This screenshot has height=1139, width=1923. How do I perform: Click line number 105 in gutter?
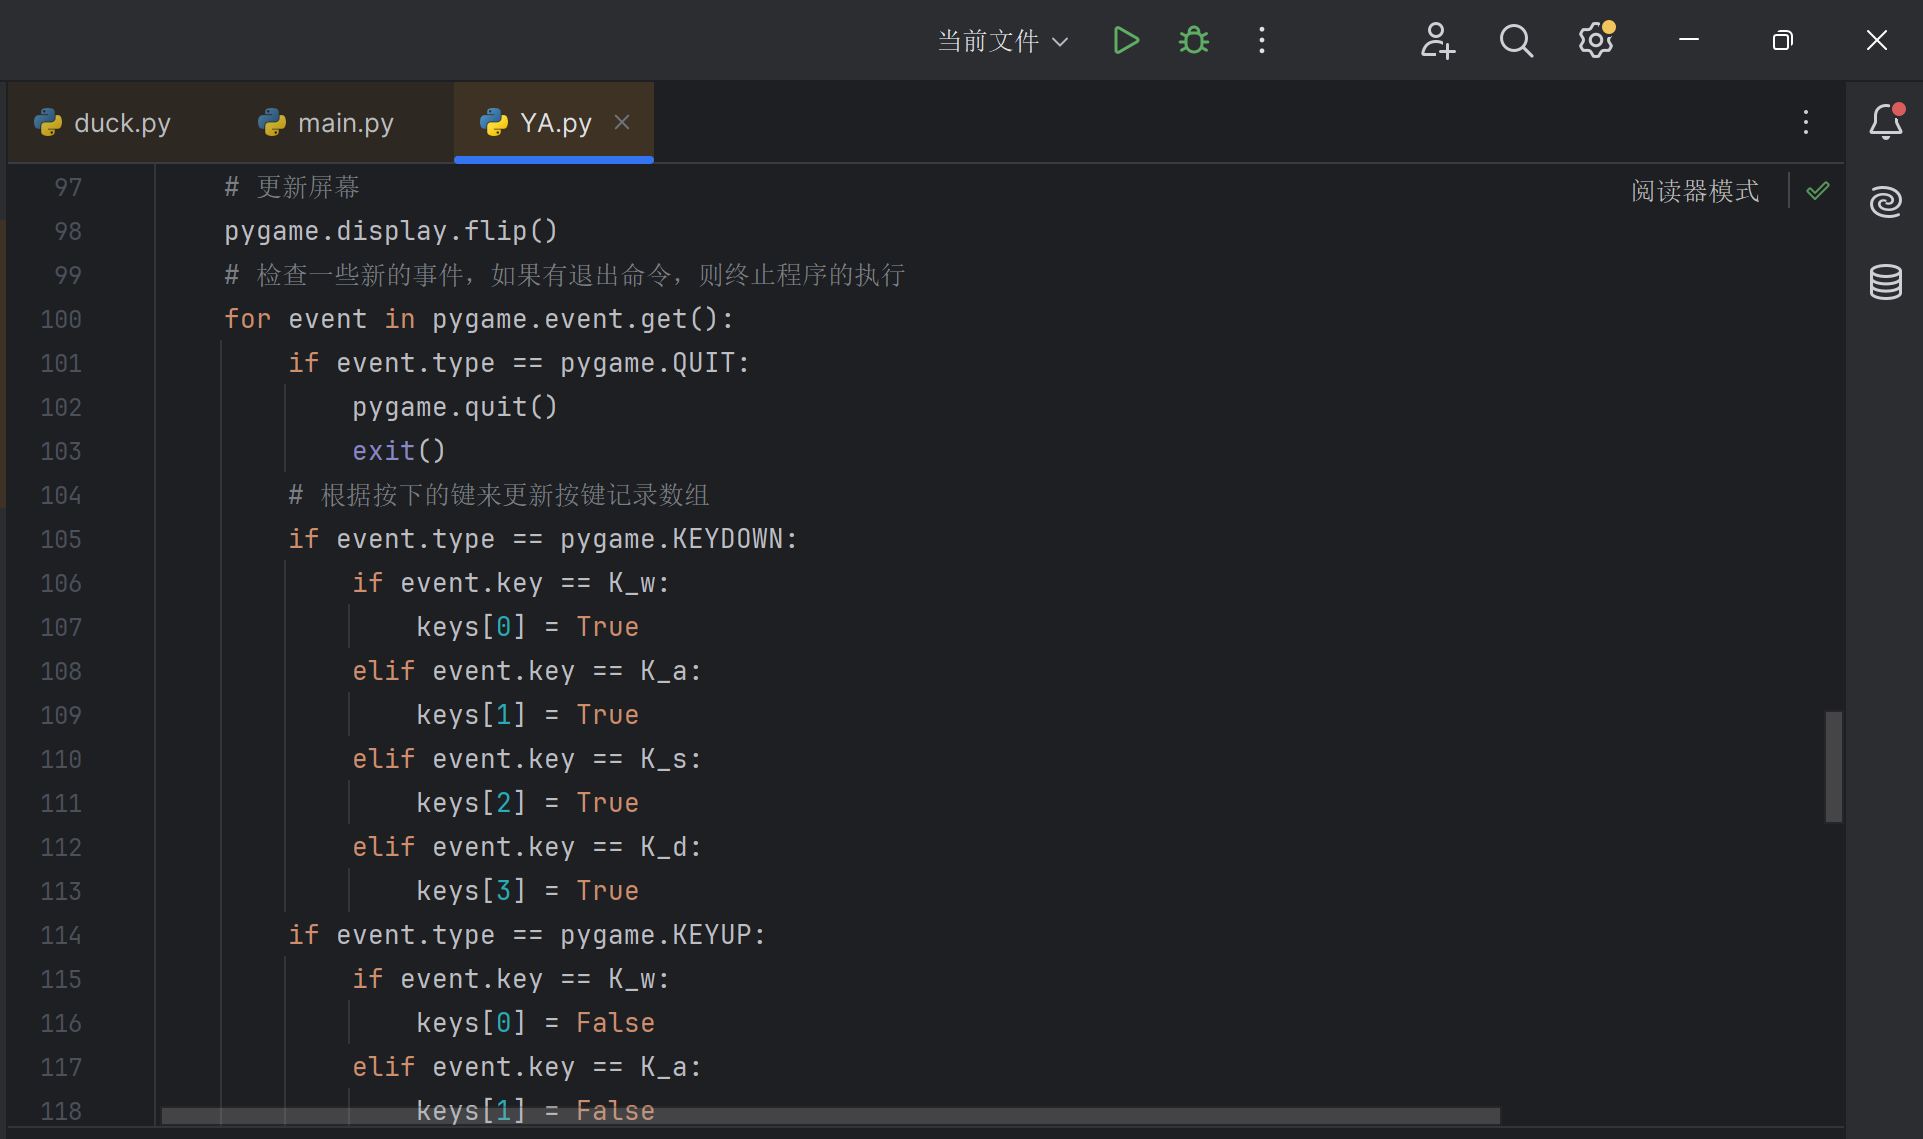(x=61, y=539)
